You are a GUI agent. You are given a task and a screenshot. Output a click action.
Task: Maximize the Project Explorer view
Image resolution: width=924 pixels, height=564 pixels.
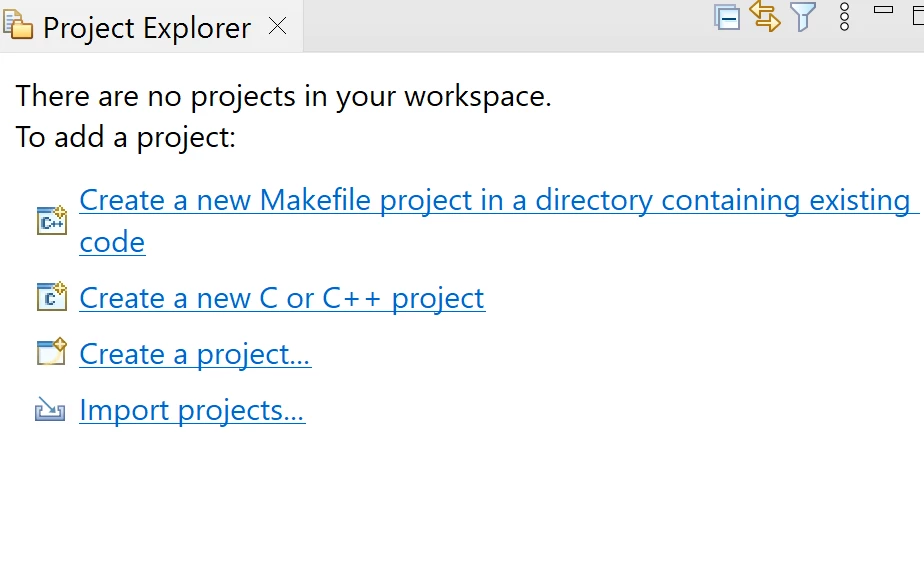click(x=918, y=15)
